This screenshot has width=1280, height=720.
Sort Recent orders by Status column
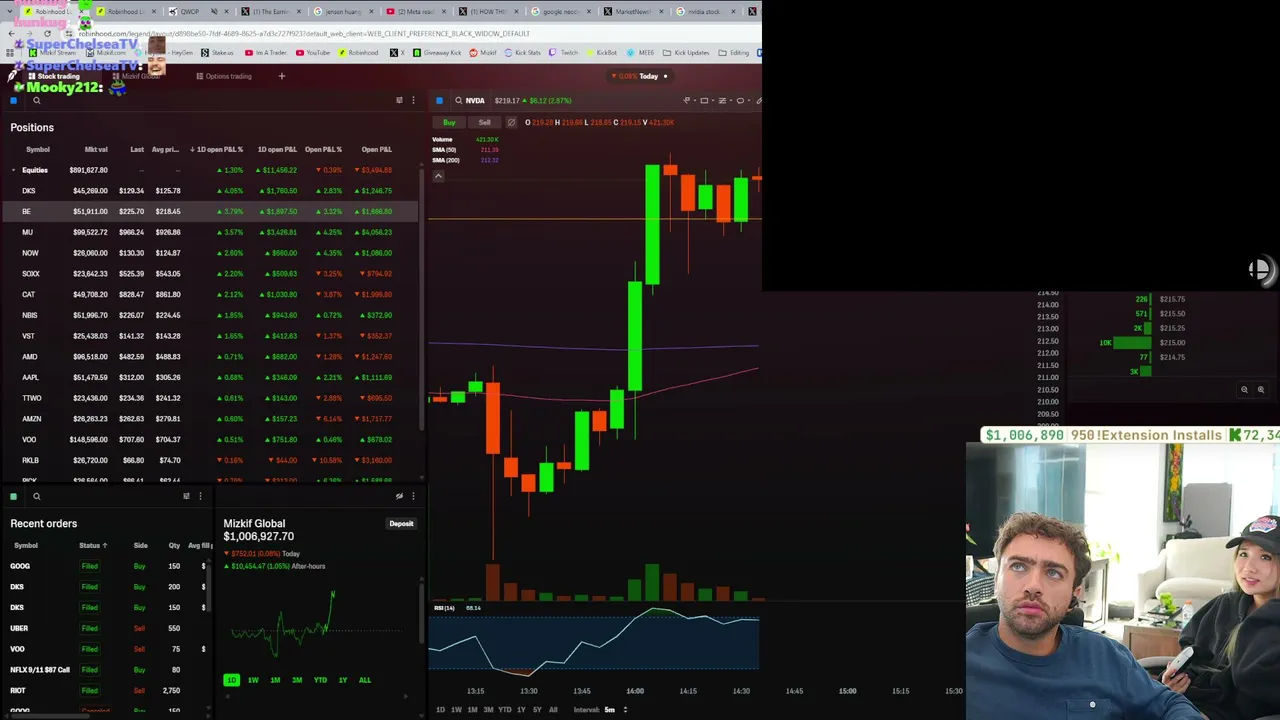pos(93,545)
